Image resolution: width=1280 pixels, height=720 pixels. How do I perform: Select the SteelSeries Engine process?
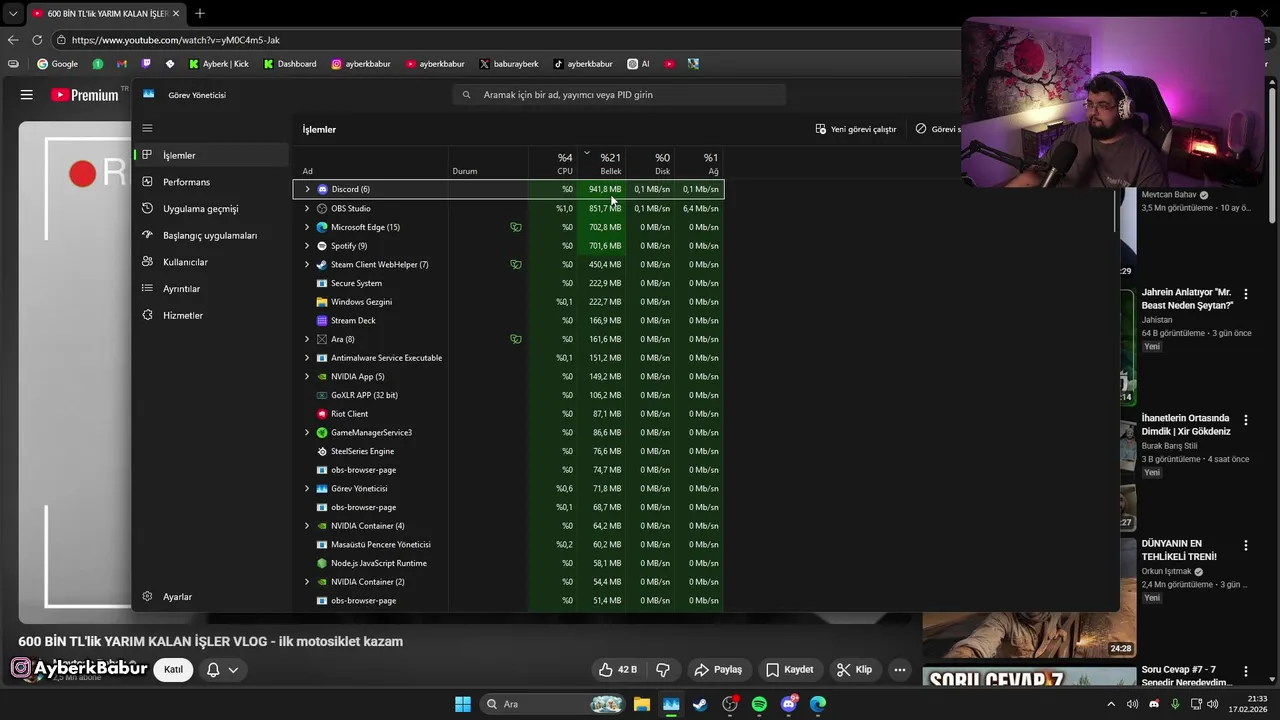[x=508, y=451]
